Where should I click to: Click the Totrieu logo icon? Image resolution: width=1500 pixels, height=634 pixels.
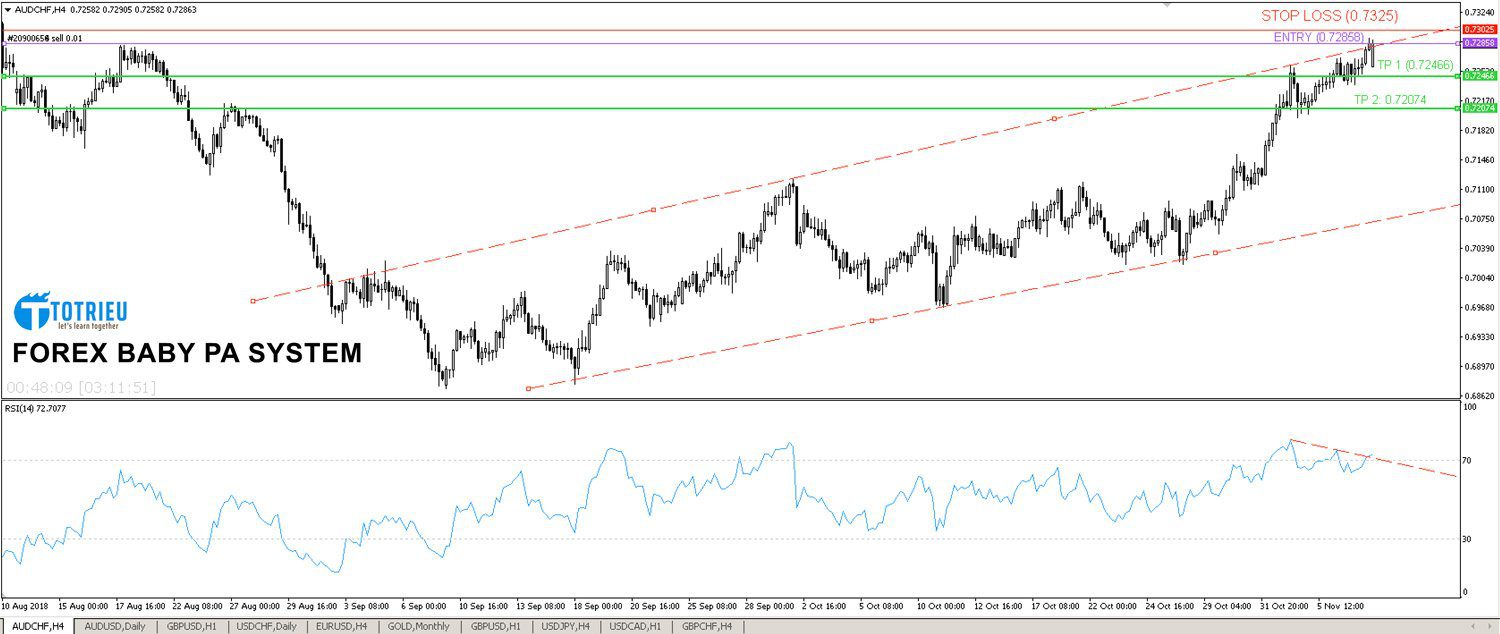pyautogui.click(x=32, y=311)
